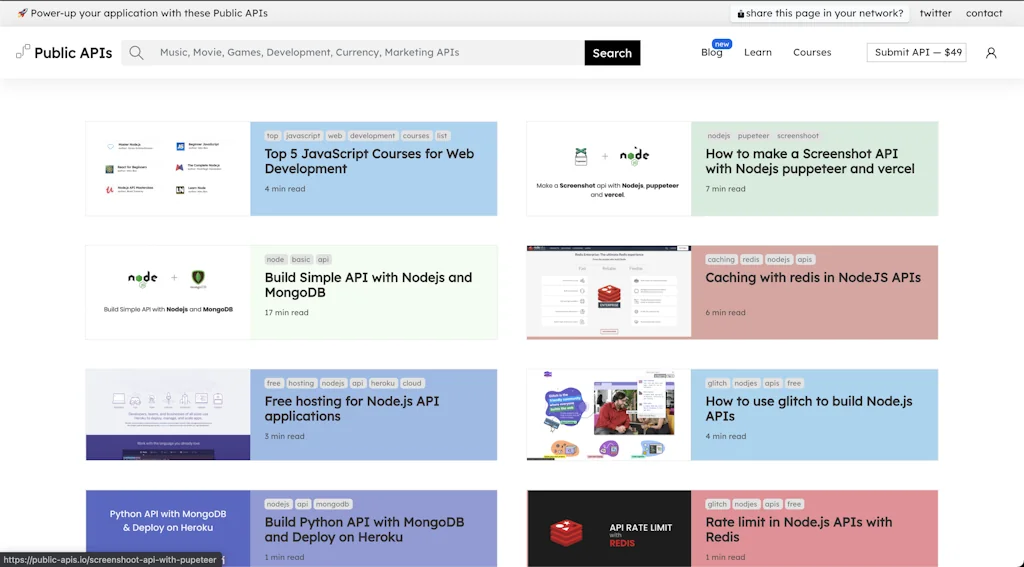1024x567 pixels.
Task: Click the black Search button
Action: coord(612,53)
